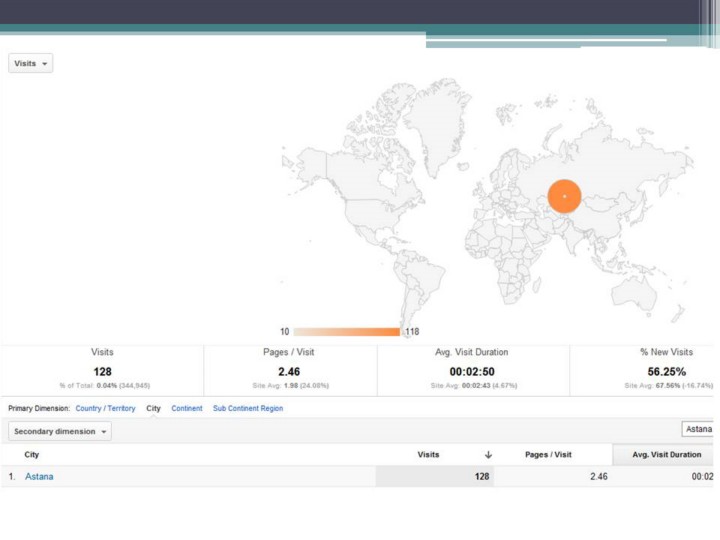720x540 pixels.
Task: Select Avg. Visit Duration scorecard showing 00:02:50
Action: click(473, 371)
